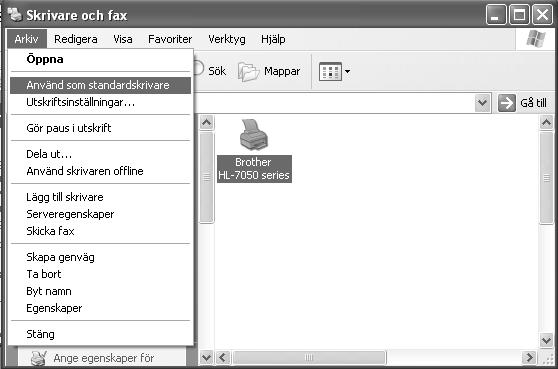The height and width of the screenshot is (369, 558).
Task: Click the side panel scrollbar down arrow
Action: 206,357
